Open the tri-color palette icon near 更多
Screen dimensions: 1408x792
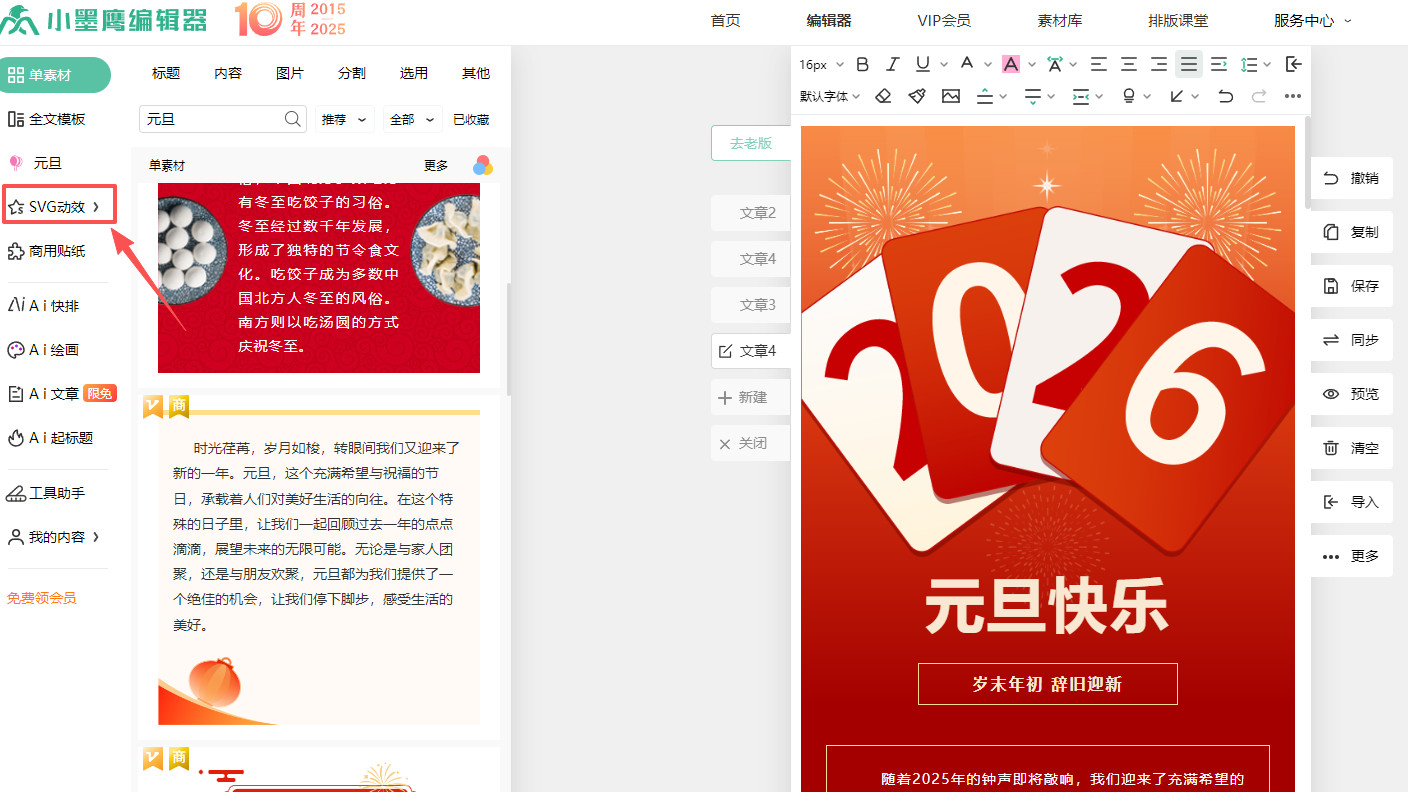483,166
